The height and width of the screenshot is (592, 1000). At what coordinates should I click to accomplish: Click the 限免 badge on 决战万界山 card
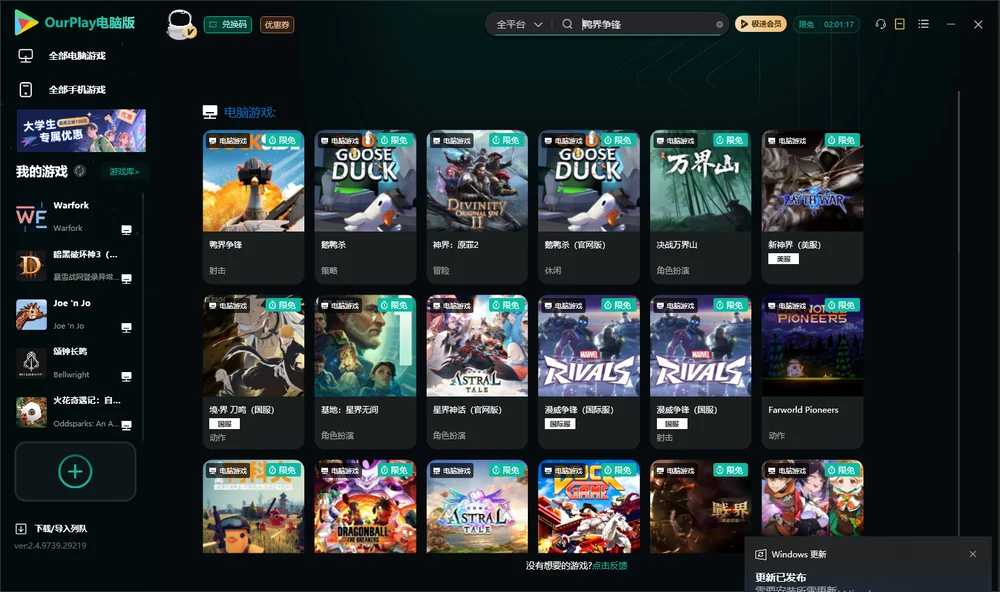click(x=730, y=140)
